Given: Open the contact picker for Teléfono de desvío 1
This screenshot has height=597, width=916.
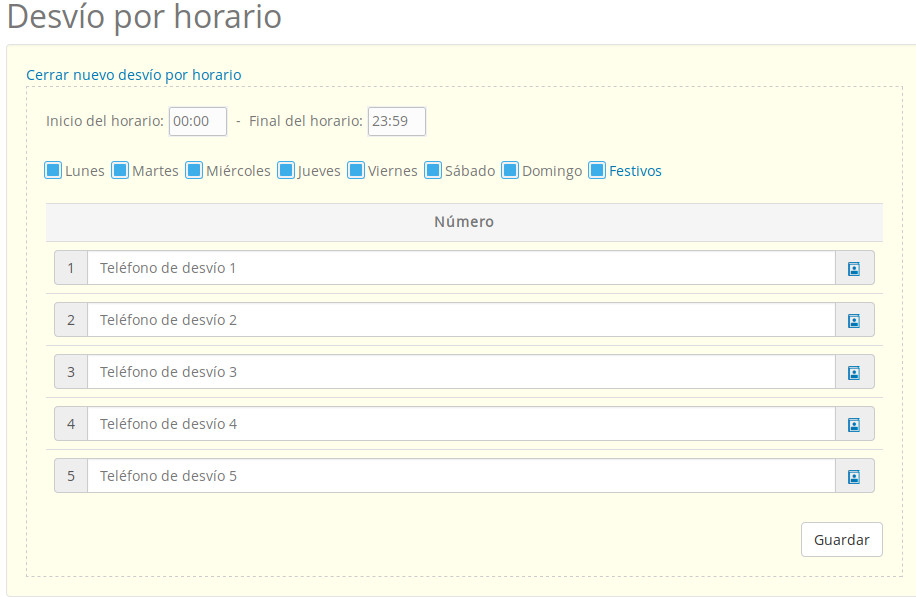Looking at the screenshot, I should [x=855, y=267].
